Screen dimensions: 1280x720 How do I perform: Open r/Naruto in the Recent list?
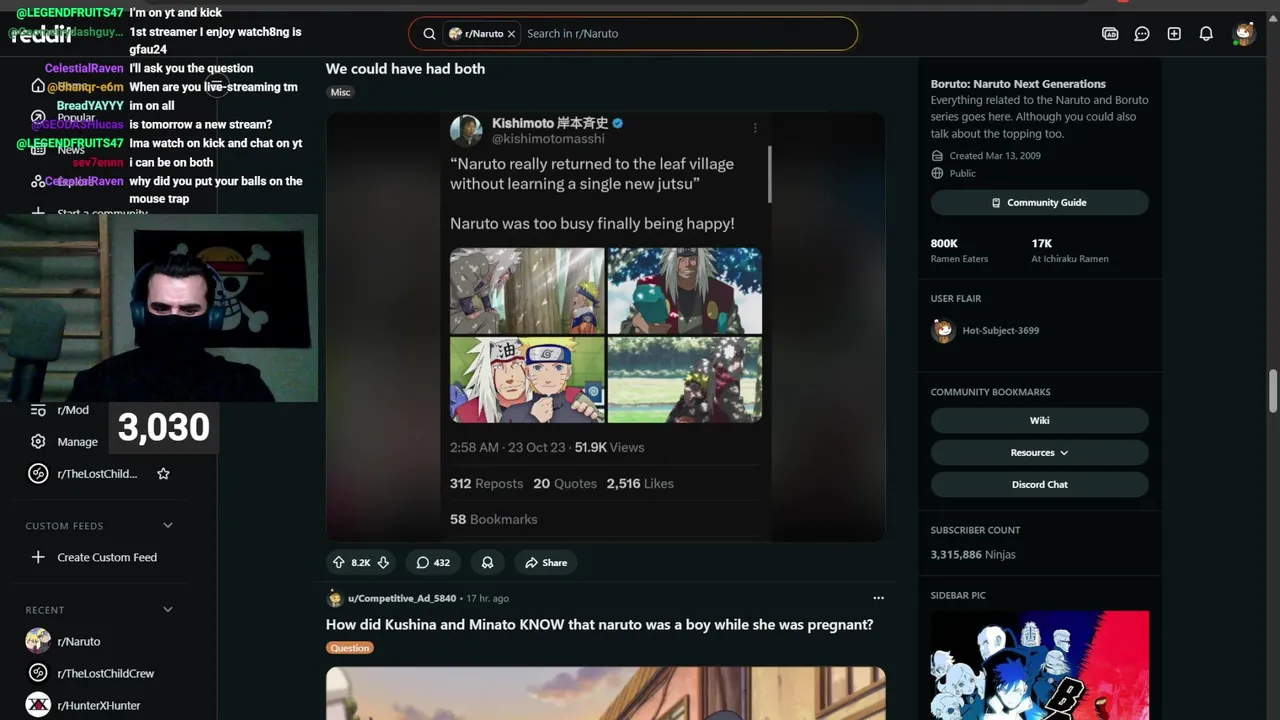pos(79,641)
